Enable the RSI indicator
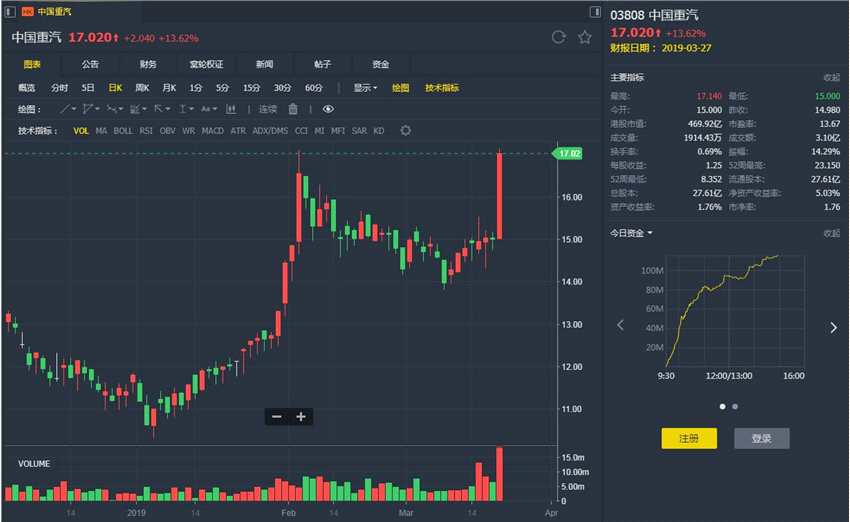Image resolution: width=850 pixels, height=522 pixels. click(x=146, y=131)
